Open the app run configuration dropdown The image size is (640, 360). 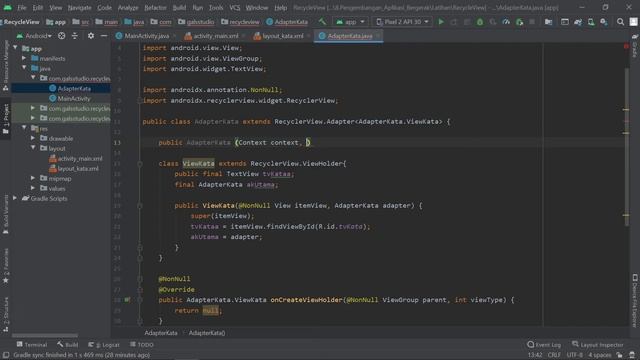[x=351, y=22]
